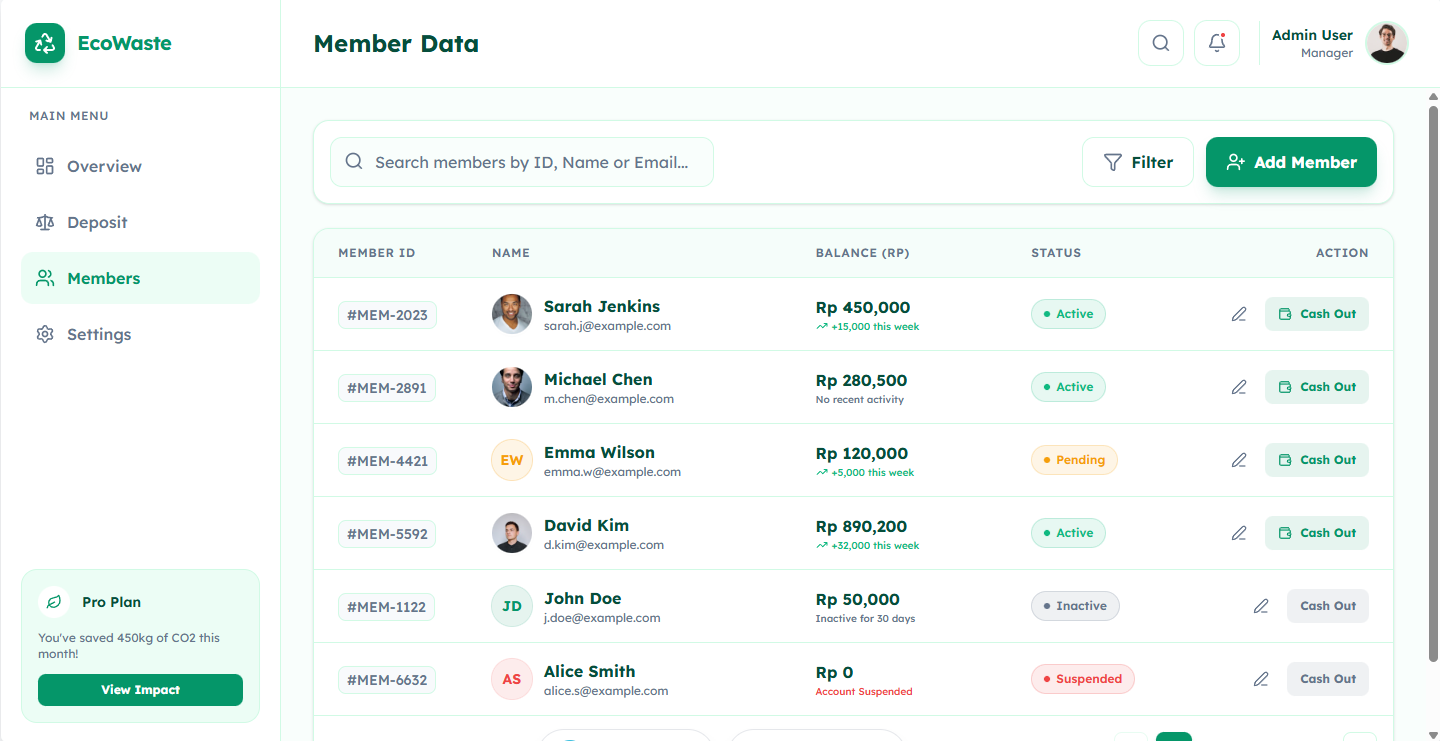This screenshot has width=1440, height=741.
Task: Click the EcoWaste recycle logo
Action: click(45, 43)
